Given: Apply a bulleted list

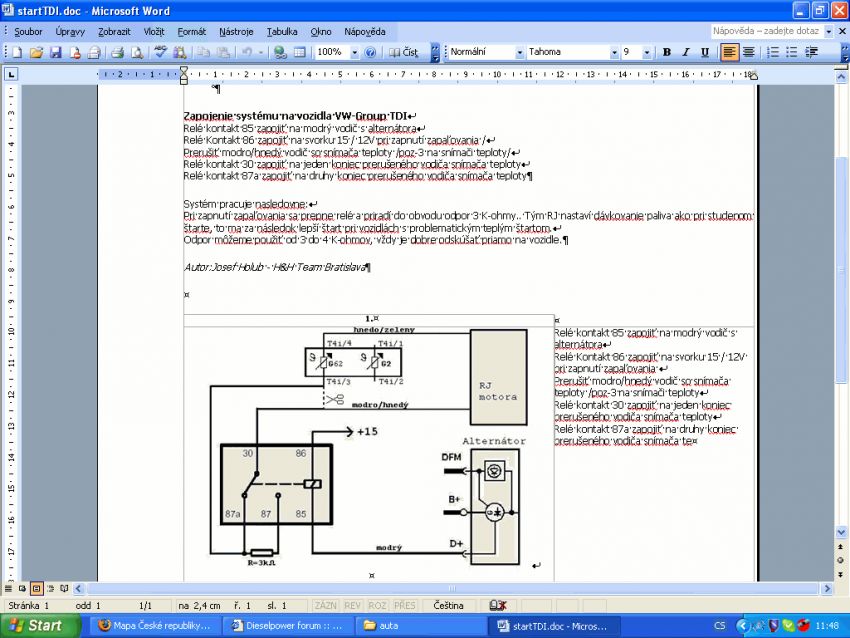Looking at the screenshot, I should (791, 52).
